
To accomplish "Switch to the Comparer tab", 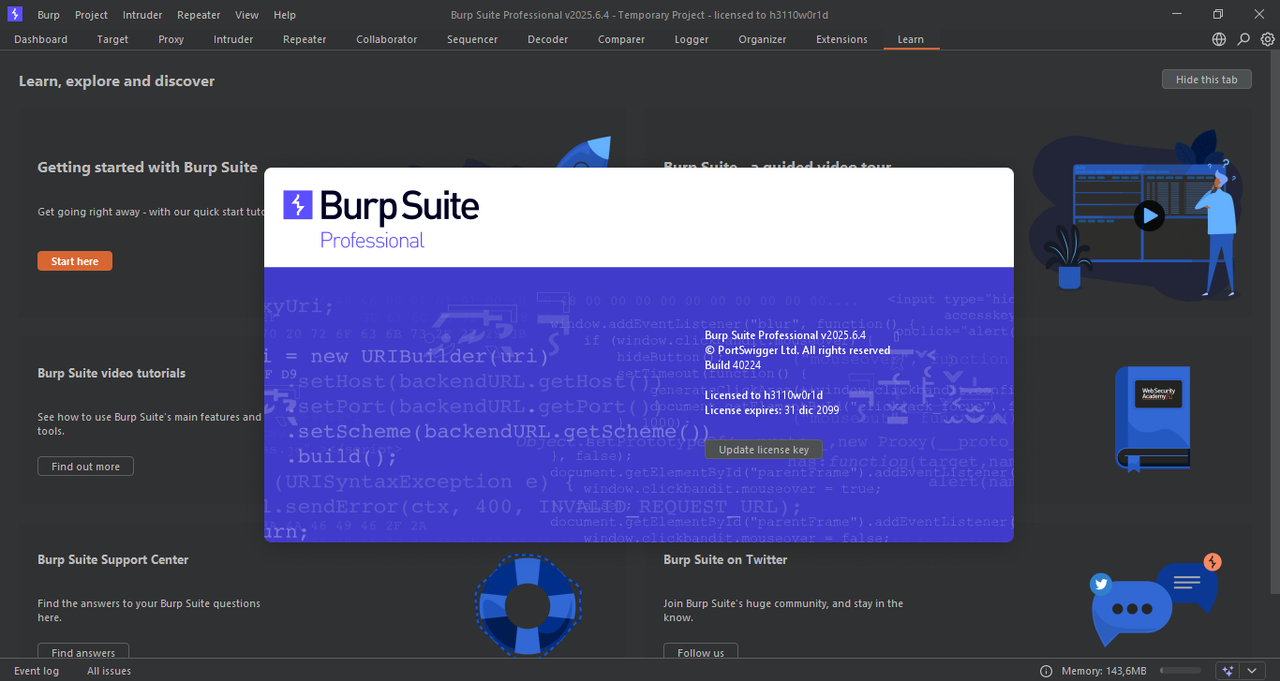I will [621, 39].
